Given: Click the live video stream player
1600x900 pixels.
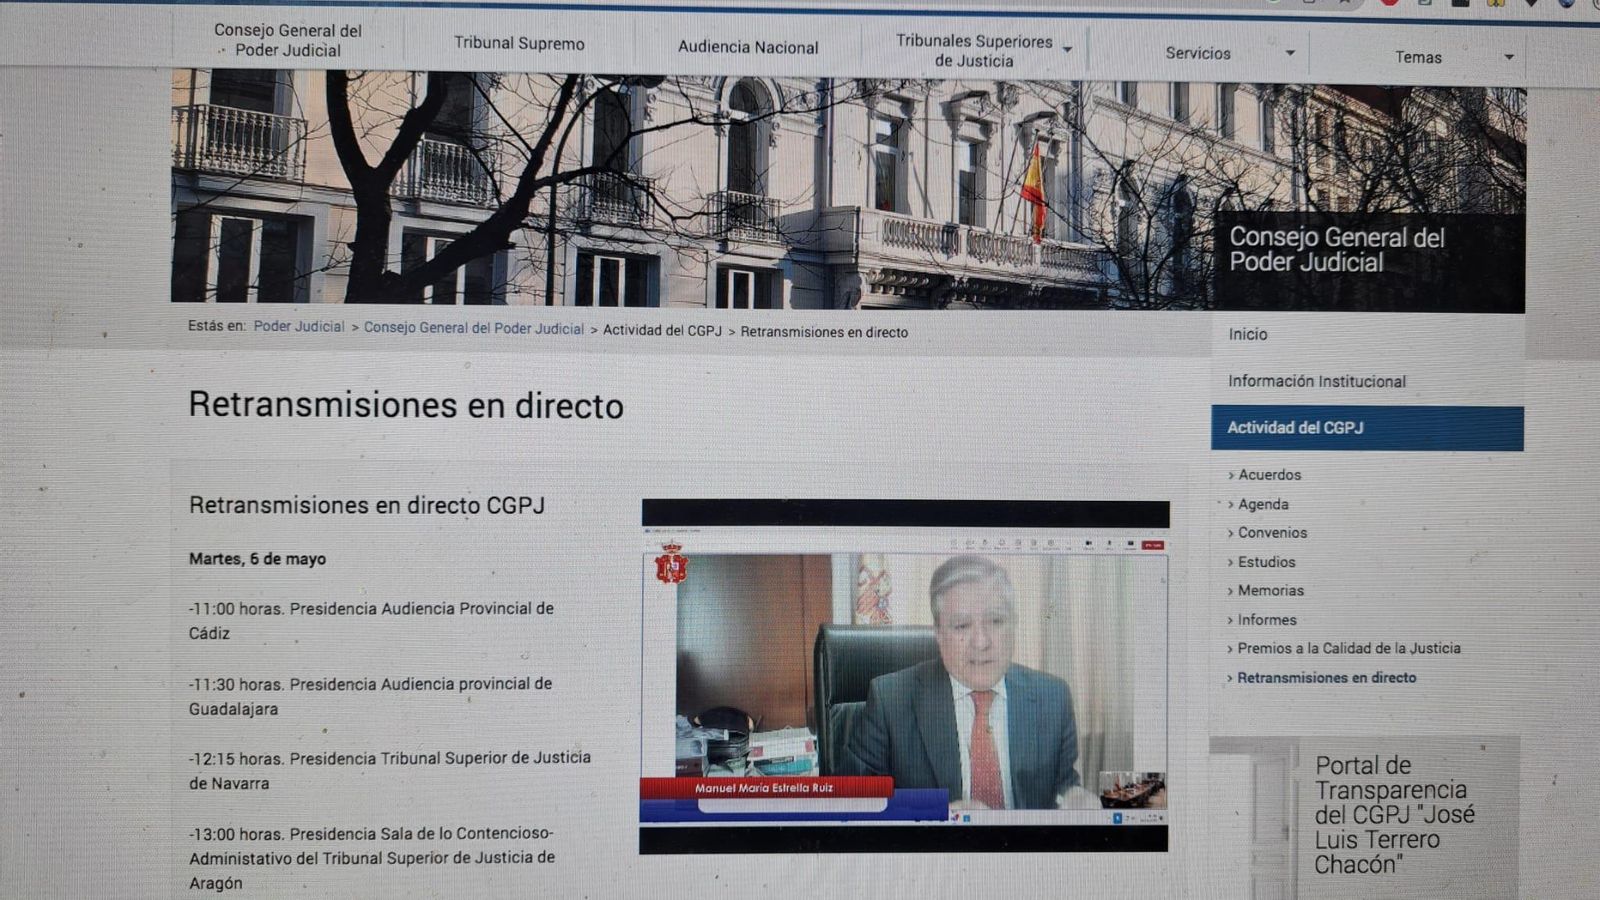Looking at the screenshot, I should coord(904,677).
